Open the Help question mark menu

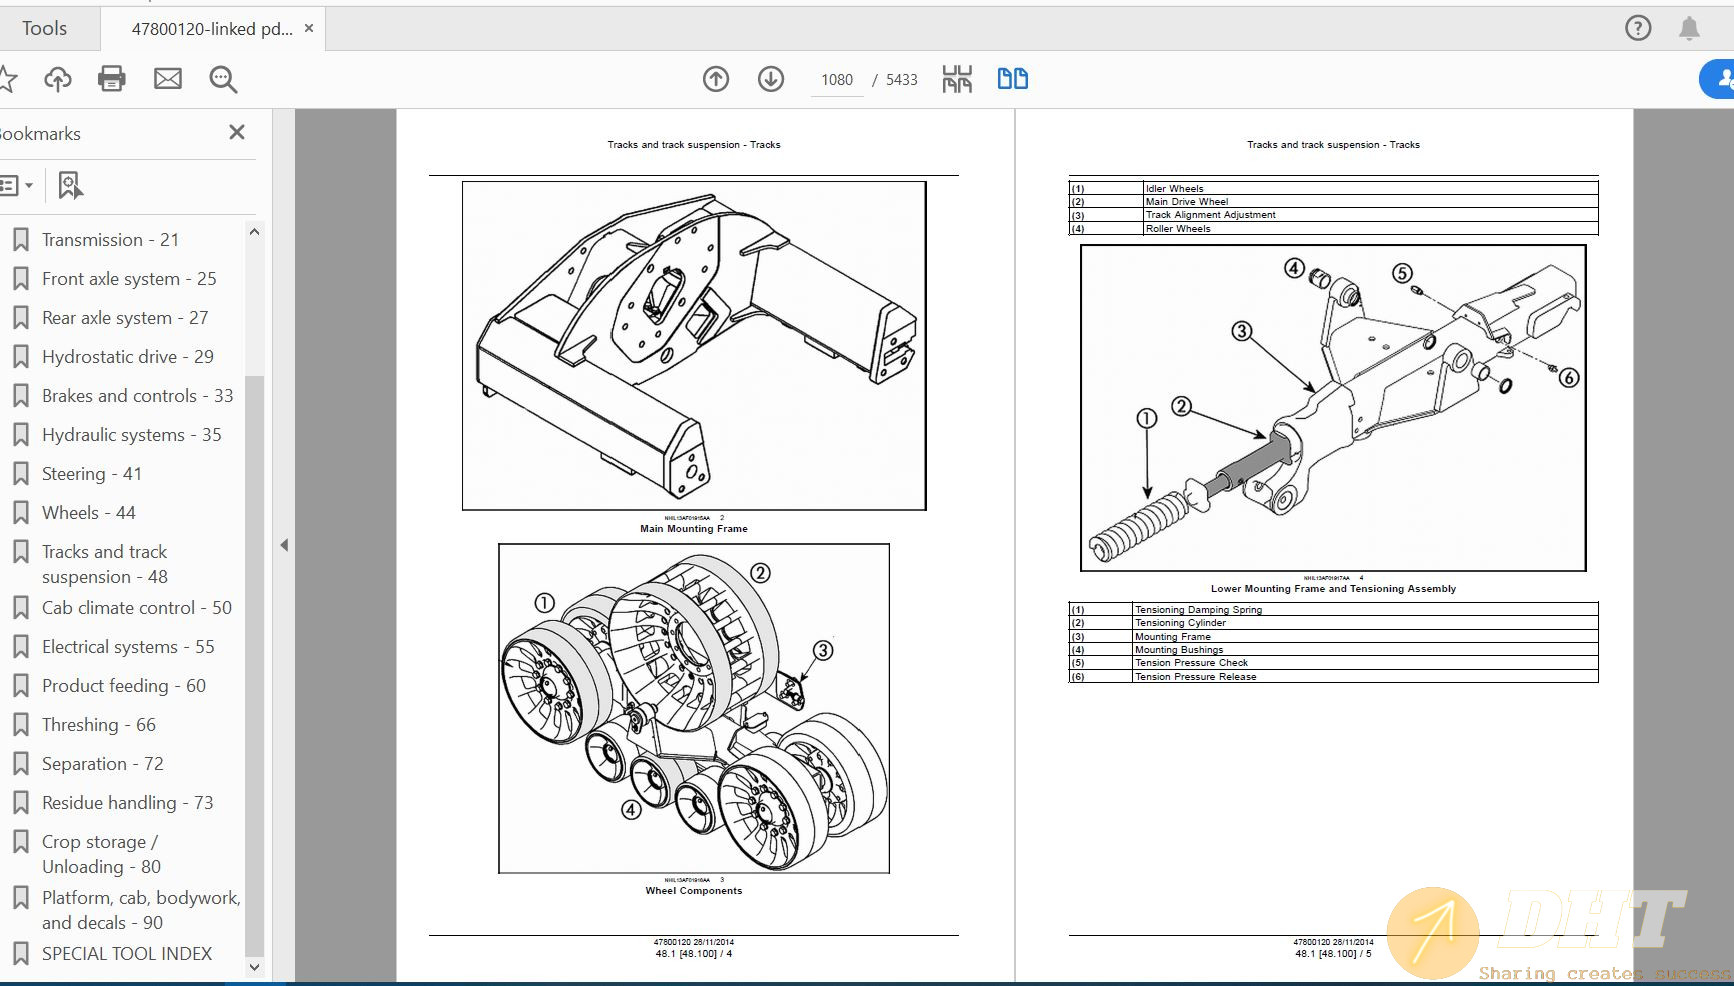1638,28
